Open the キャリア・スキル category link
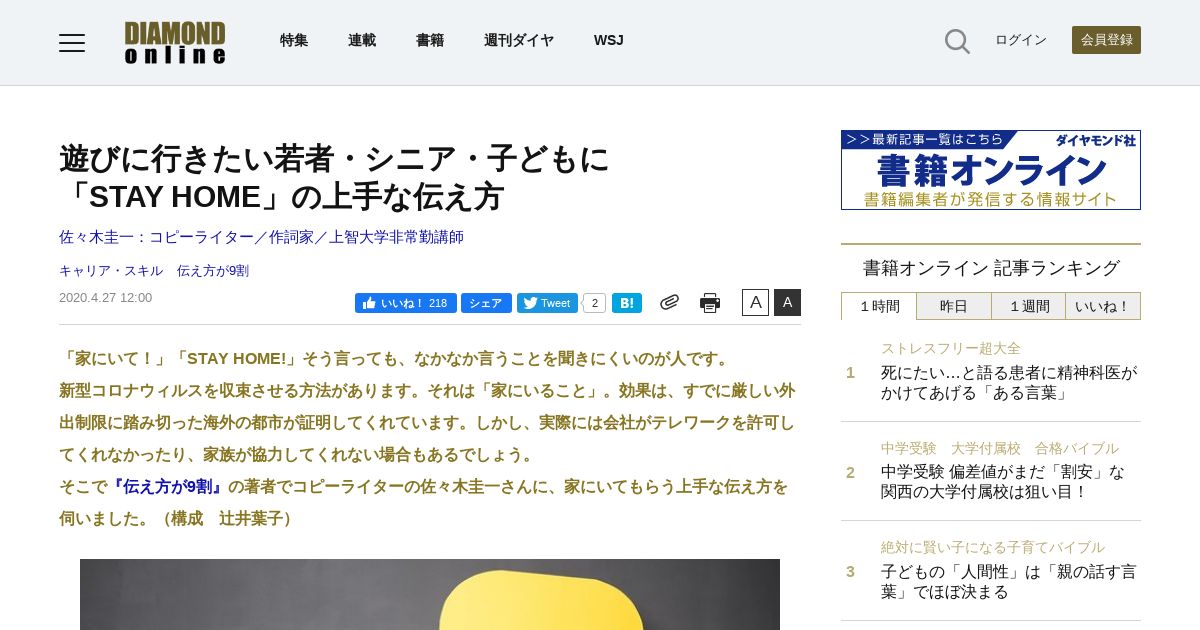 (111, 271)
